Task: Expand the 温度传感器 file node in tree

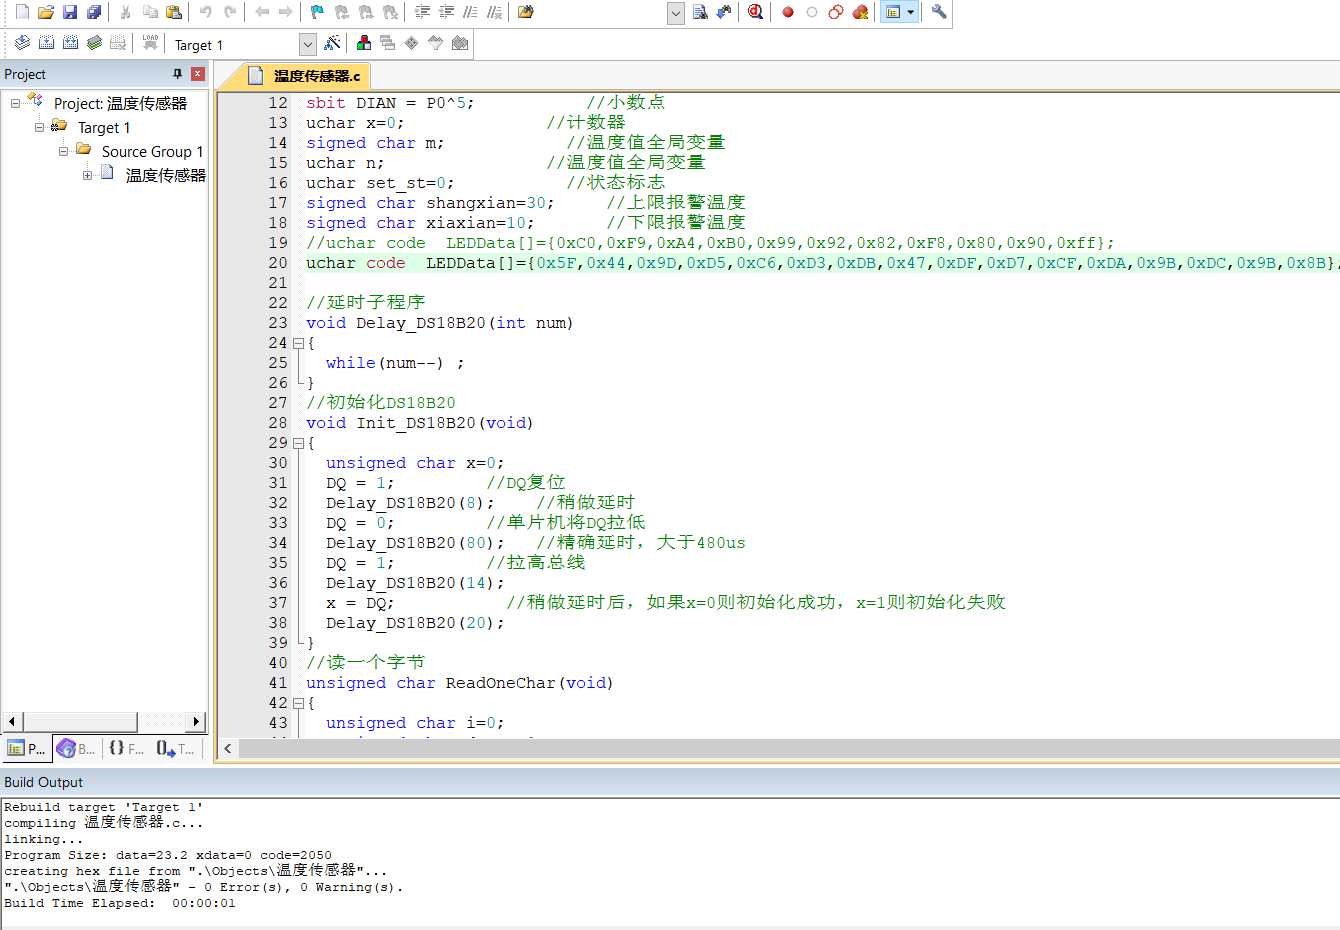Action: coord(88,175)
